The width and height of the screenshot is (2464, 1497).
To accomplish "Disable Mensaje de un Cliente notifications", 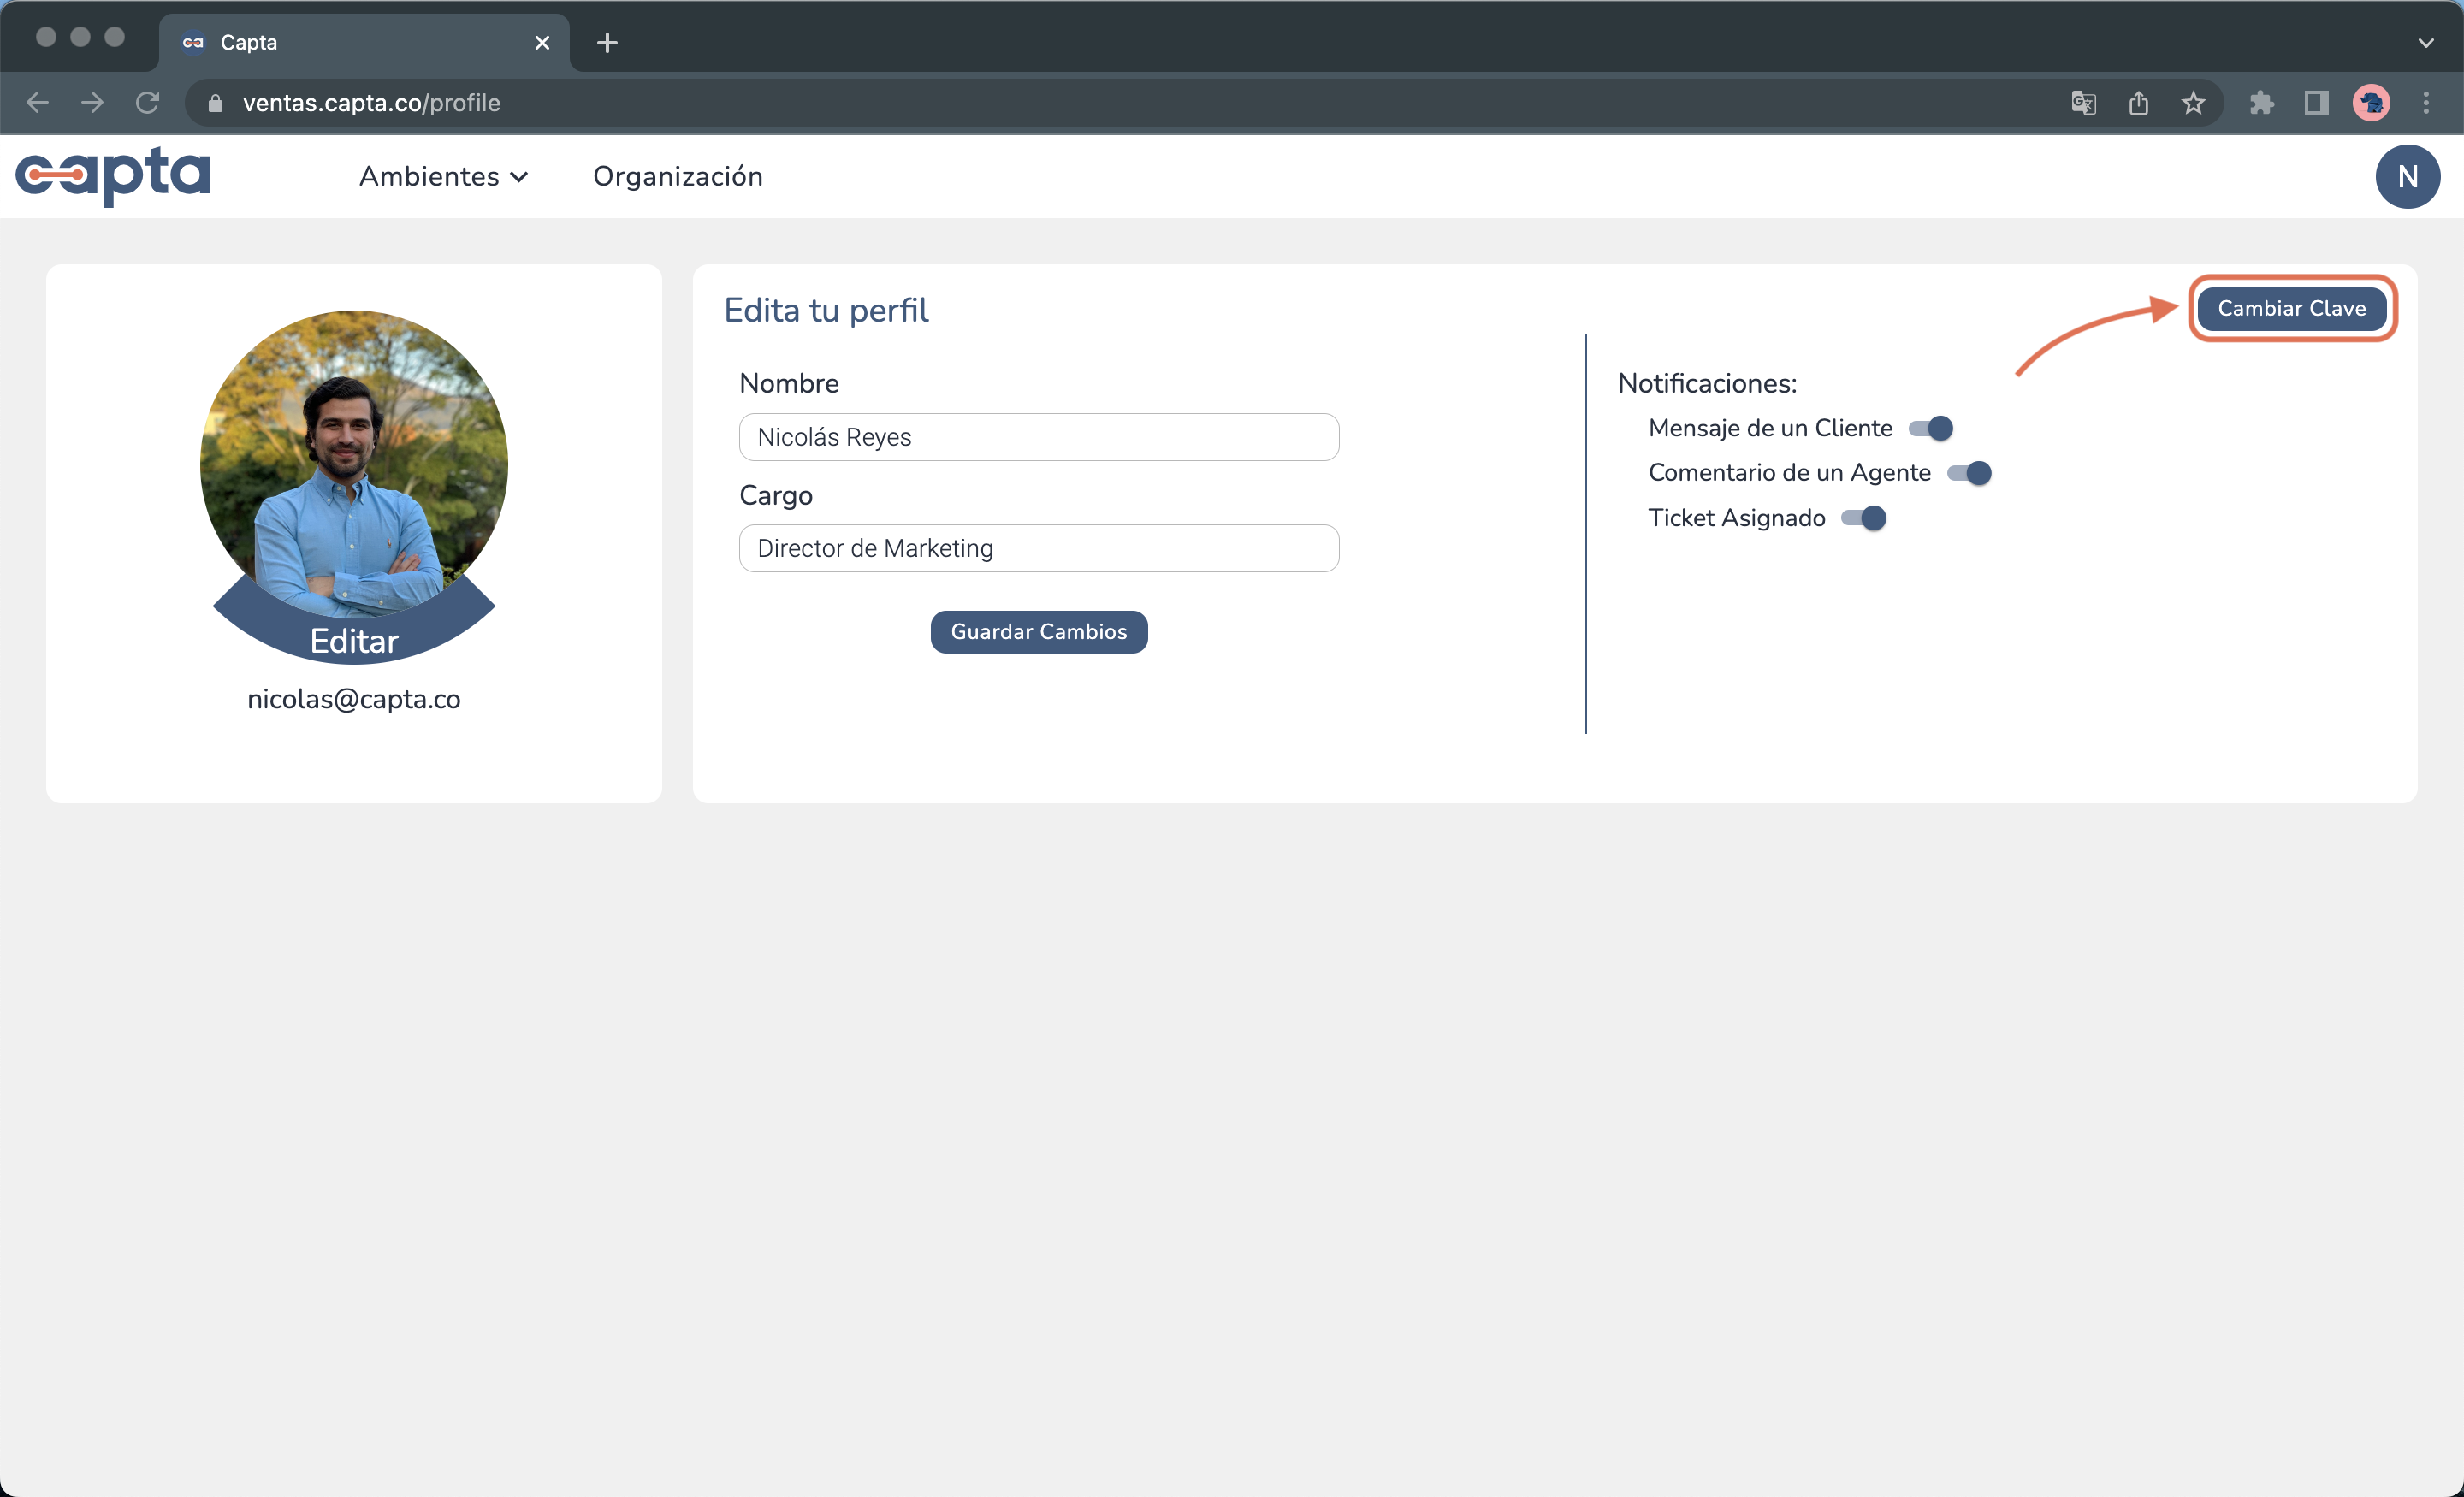I will 1930,429.
